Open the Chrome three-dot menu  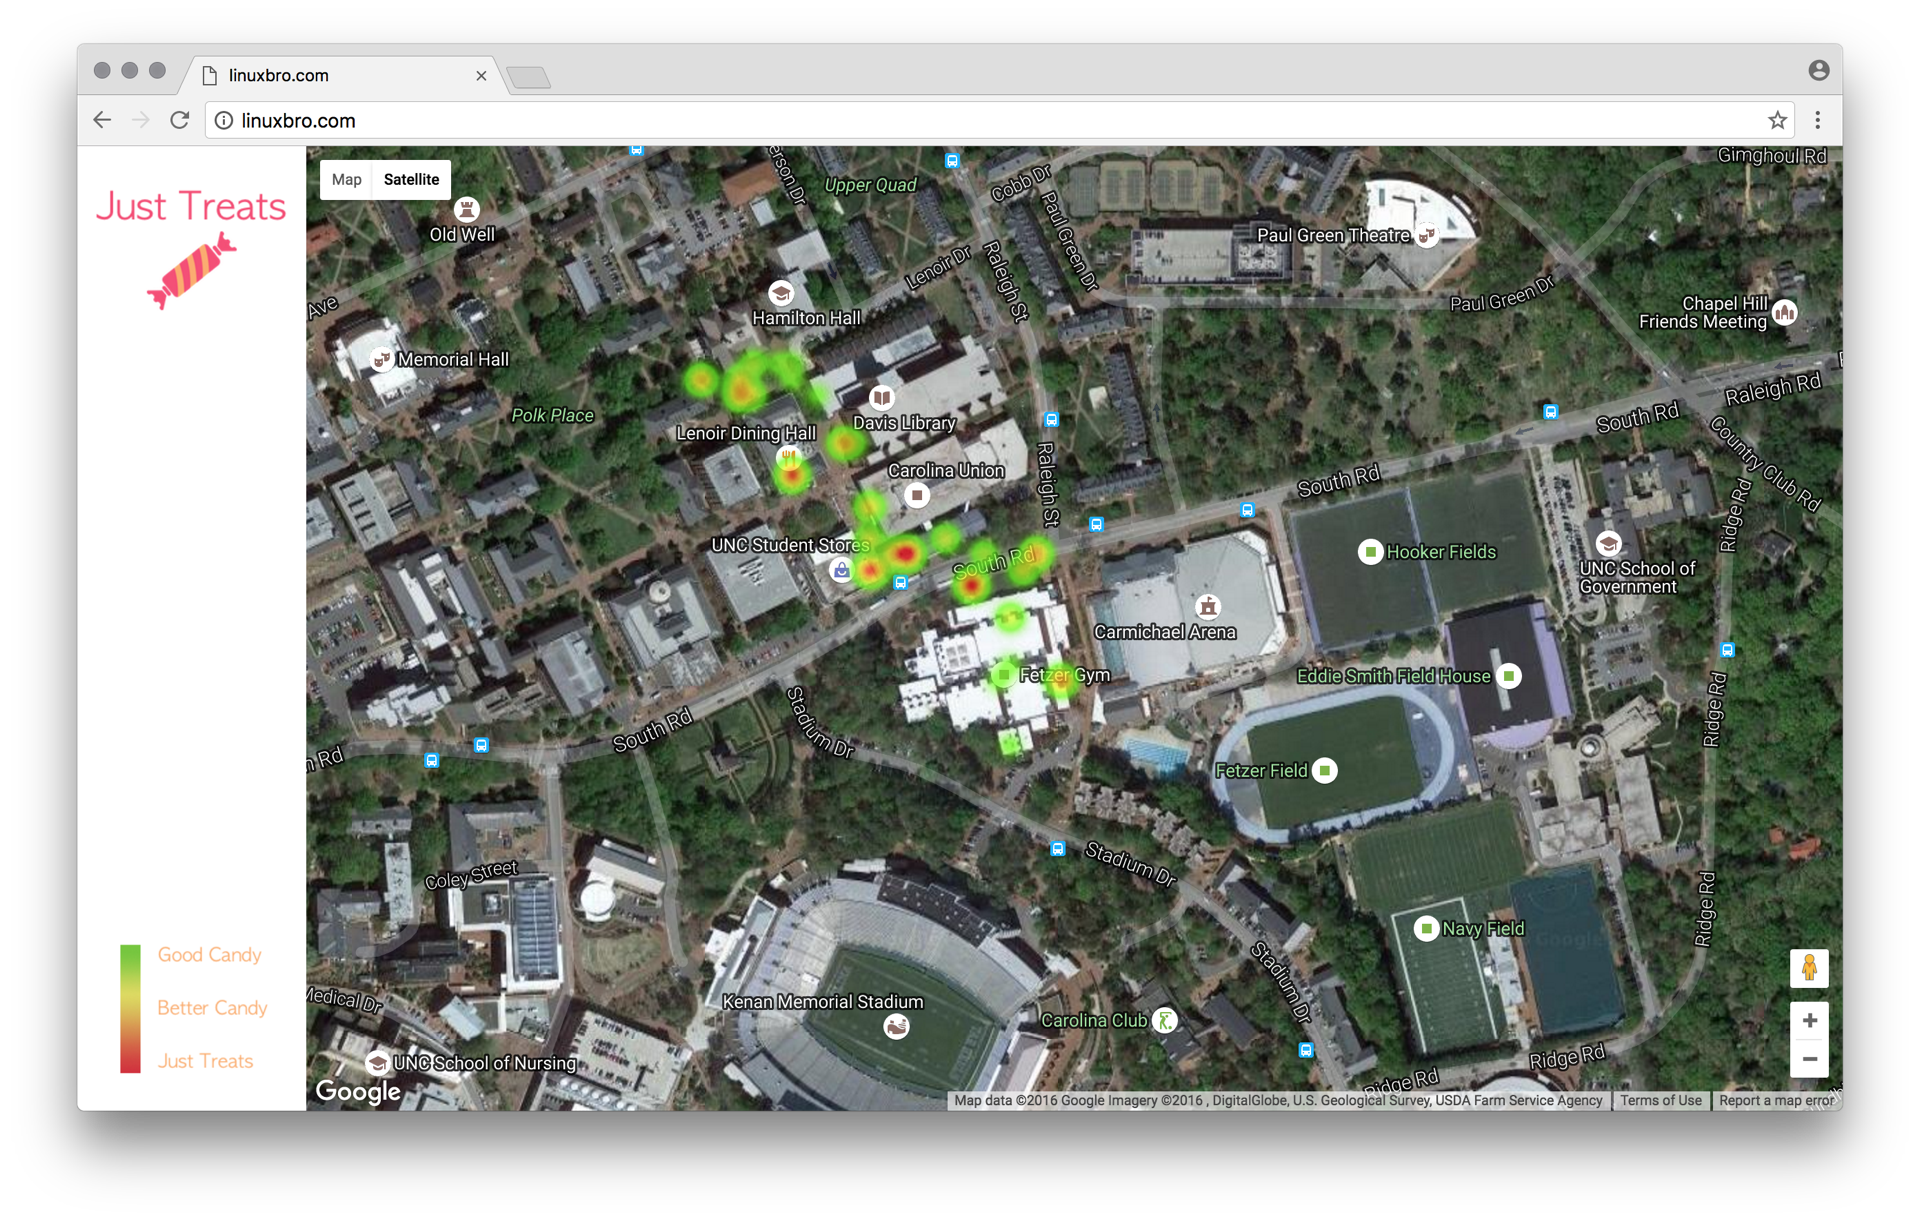tap(1818, 121)
